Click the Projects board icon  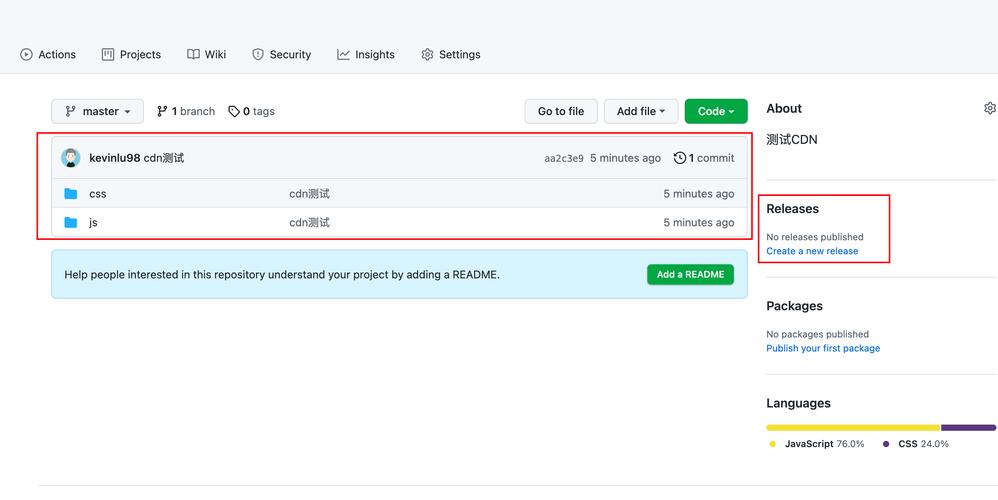click(x=108, y=55)
